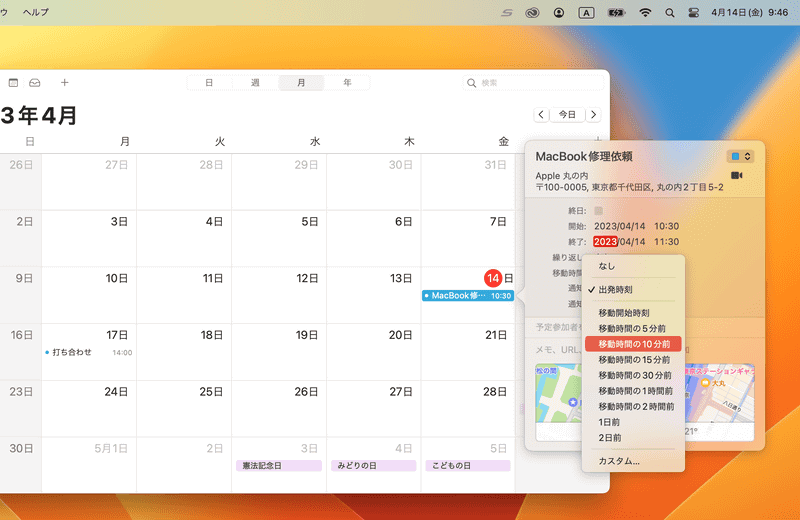The height and width of the screenshot is (520, 800).
Task: Switch to 週 week view tab
Action: [x=255, y=83]
